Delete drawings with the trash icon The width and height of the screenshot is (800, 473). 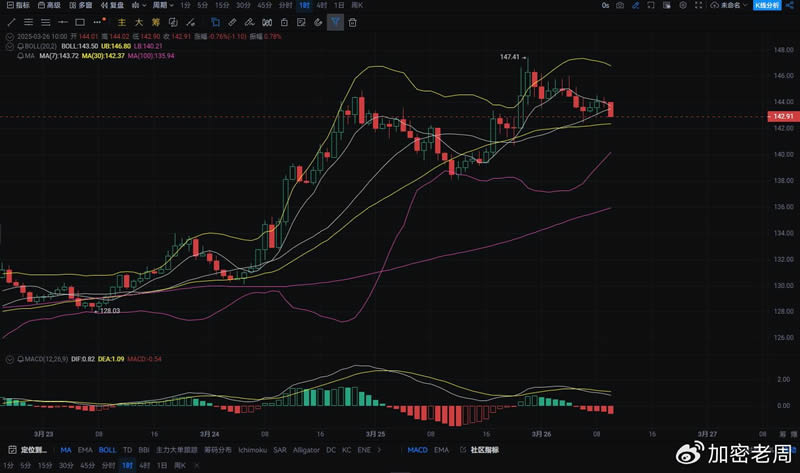pos(353,21)
